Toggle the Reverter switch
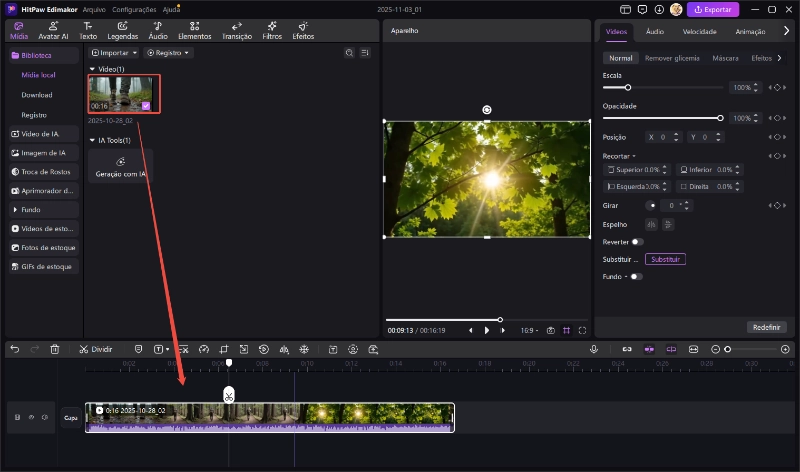The image size is (800, 472). (637, 242)
